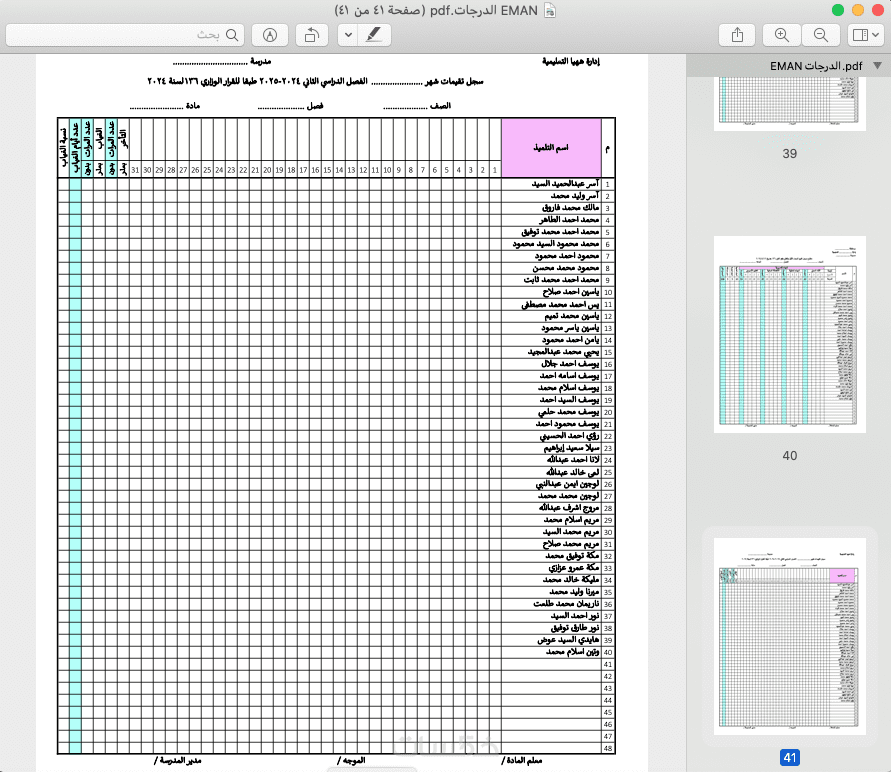
Task: Open the highlight pen options dropdown arrow
Action: (348, 35)
